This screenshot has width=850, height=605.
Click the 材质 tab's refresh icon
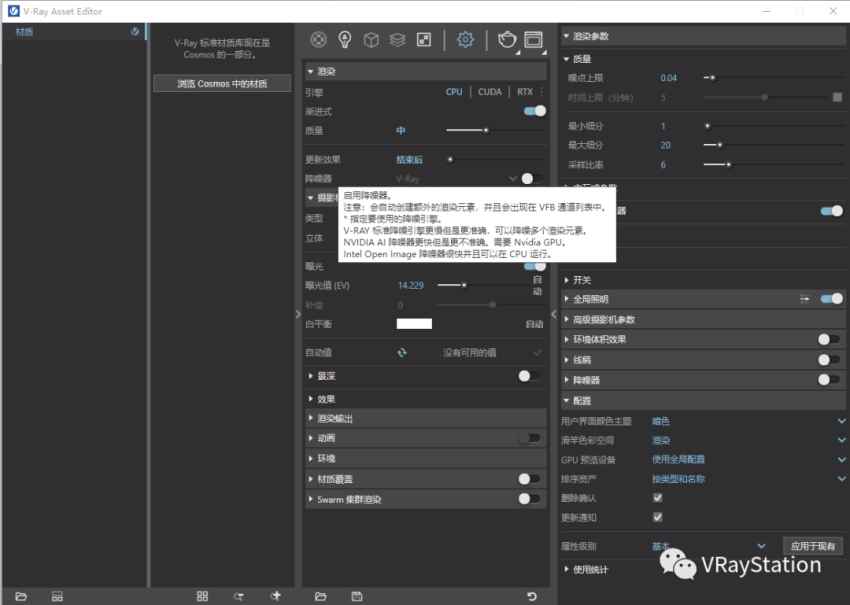click(x=135, y=31)
